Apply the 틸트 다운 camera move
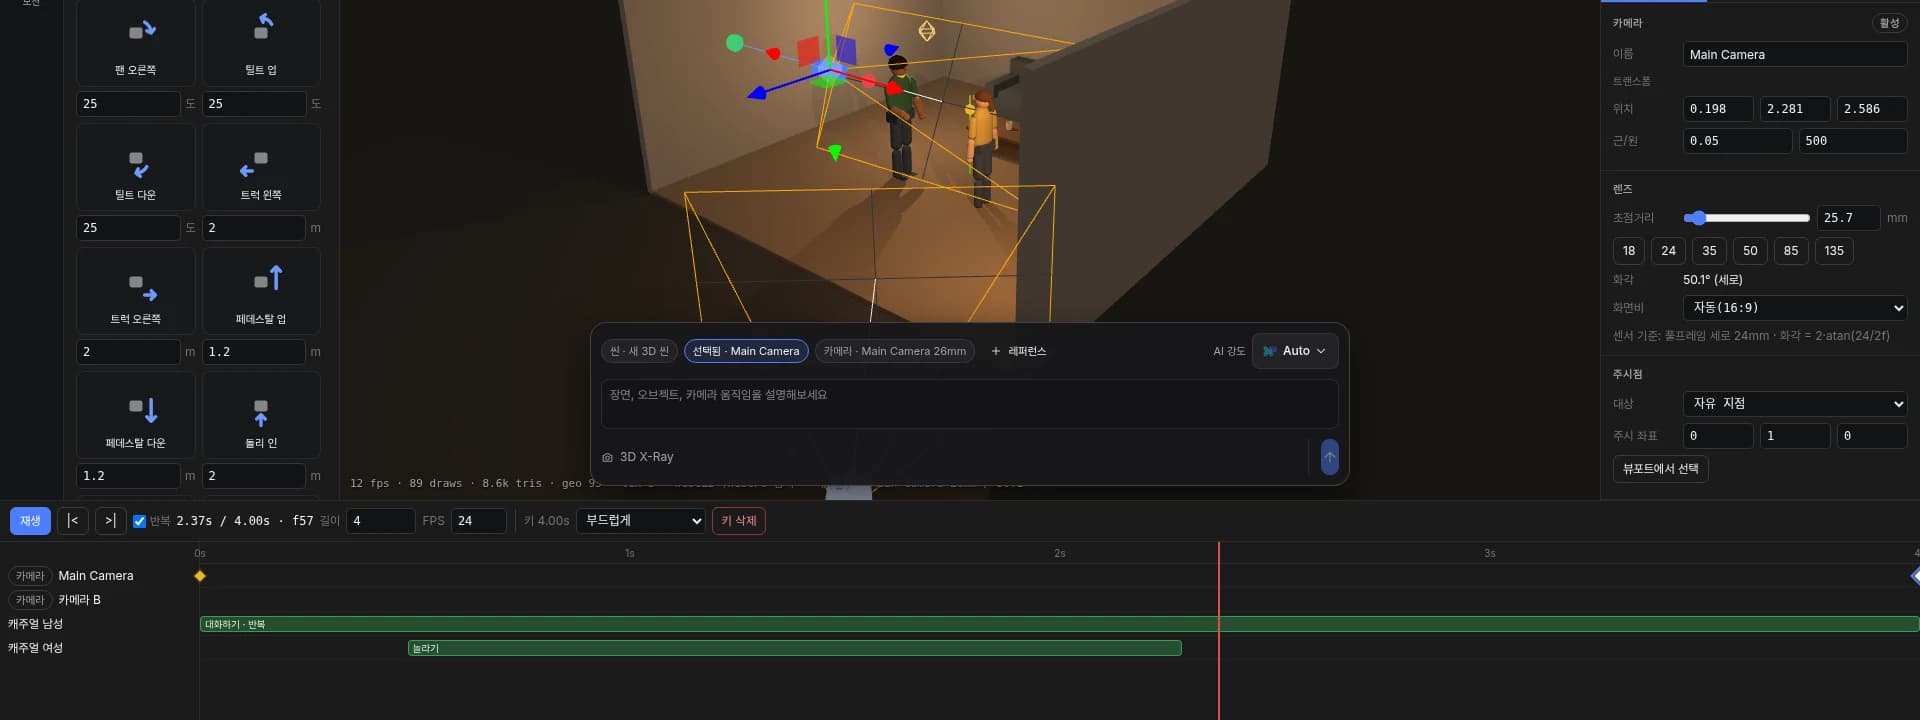The image size is (1920, 720). tap(136, 167)
